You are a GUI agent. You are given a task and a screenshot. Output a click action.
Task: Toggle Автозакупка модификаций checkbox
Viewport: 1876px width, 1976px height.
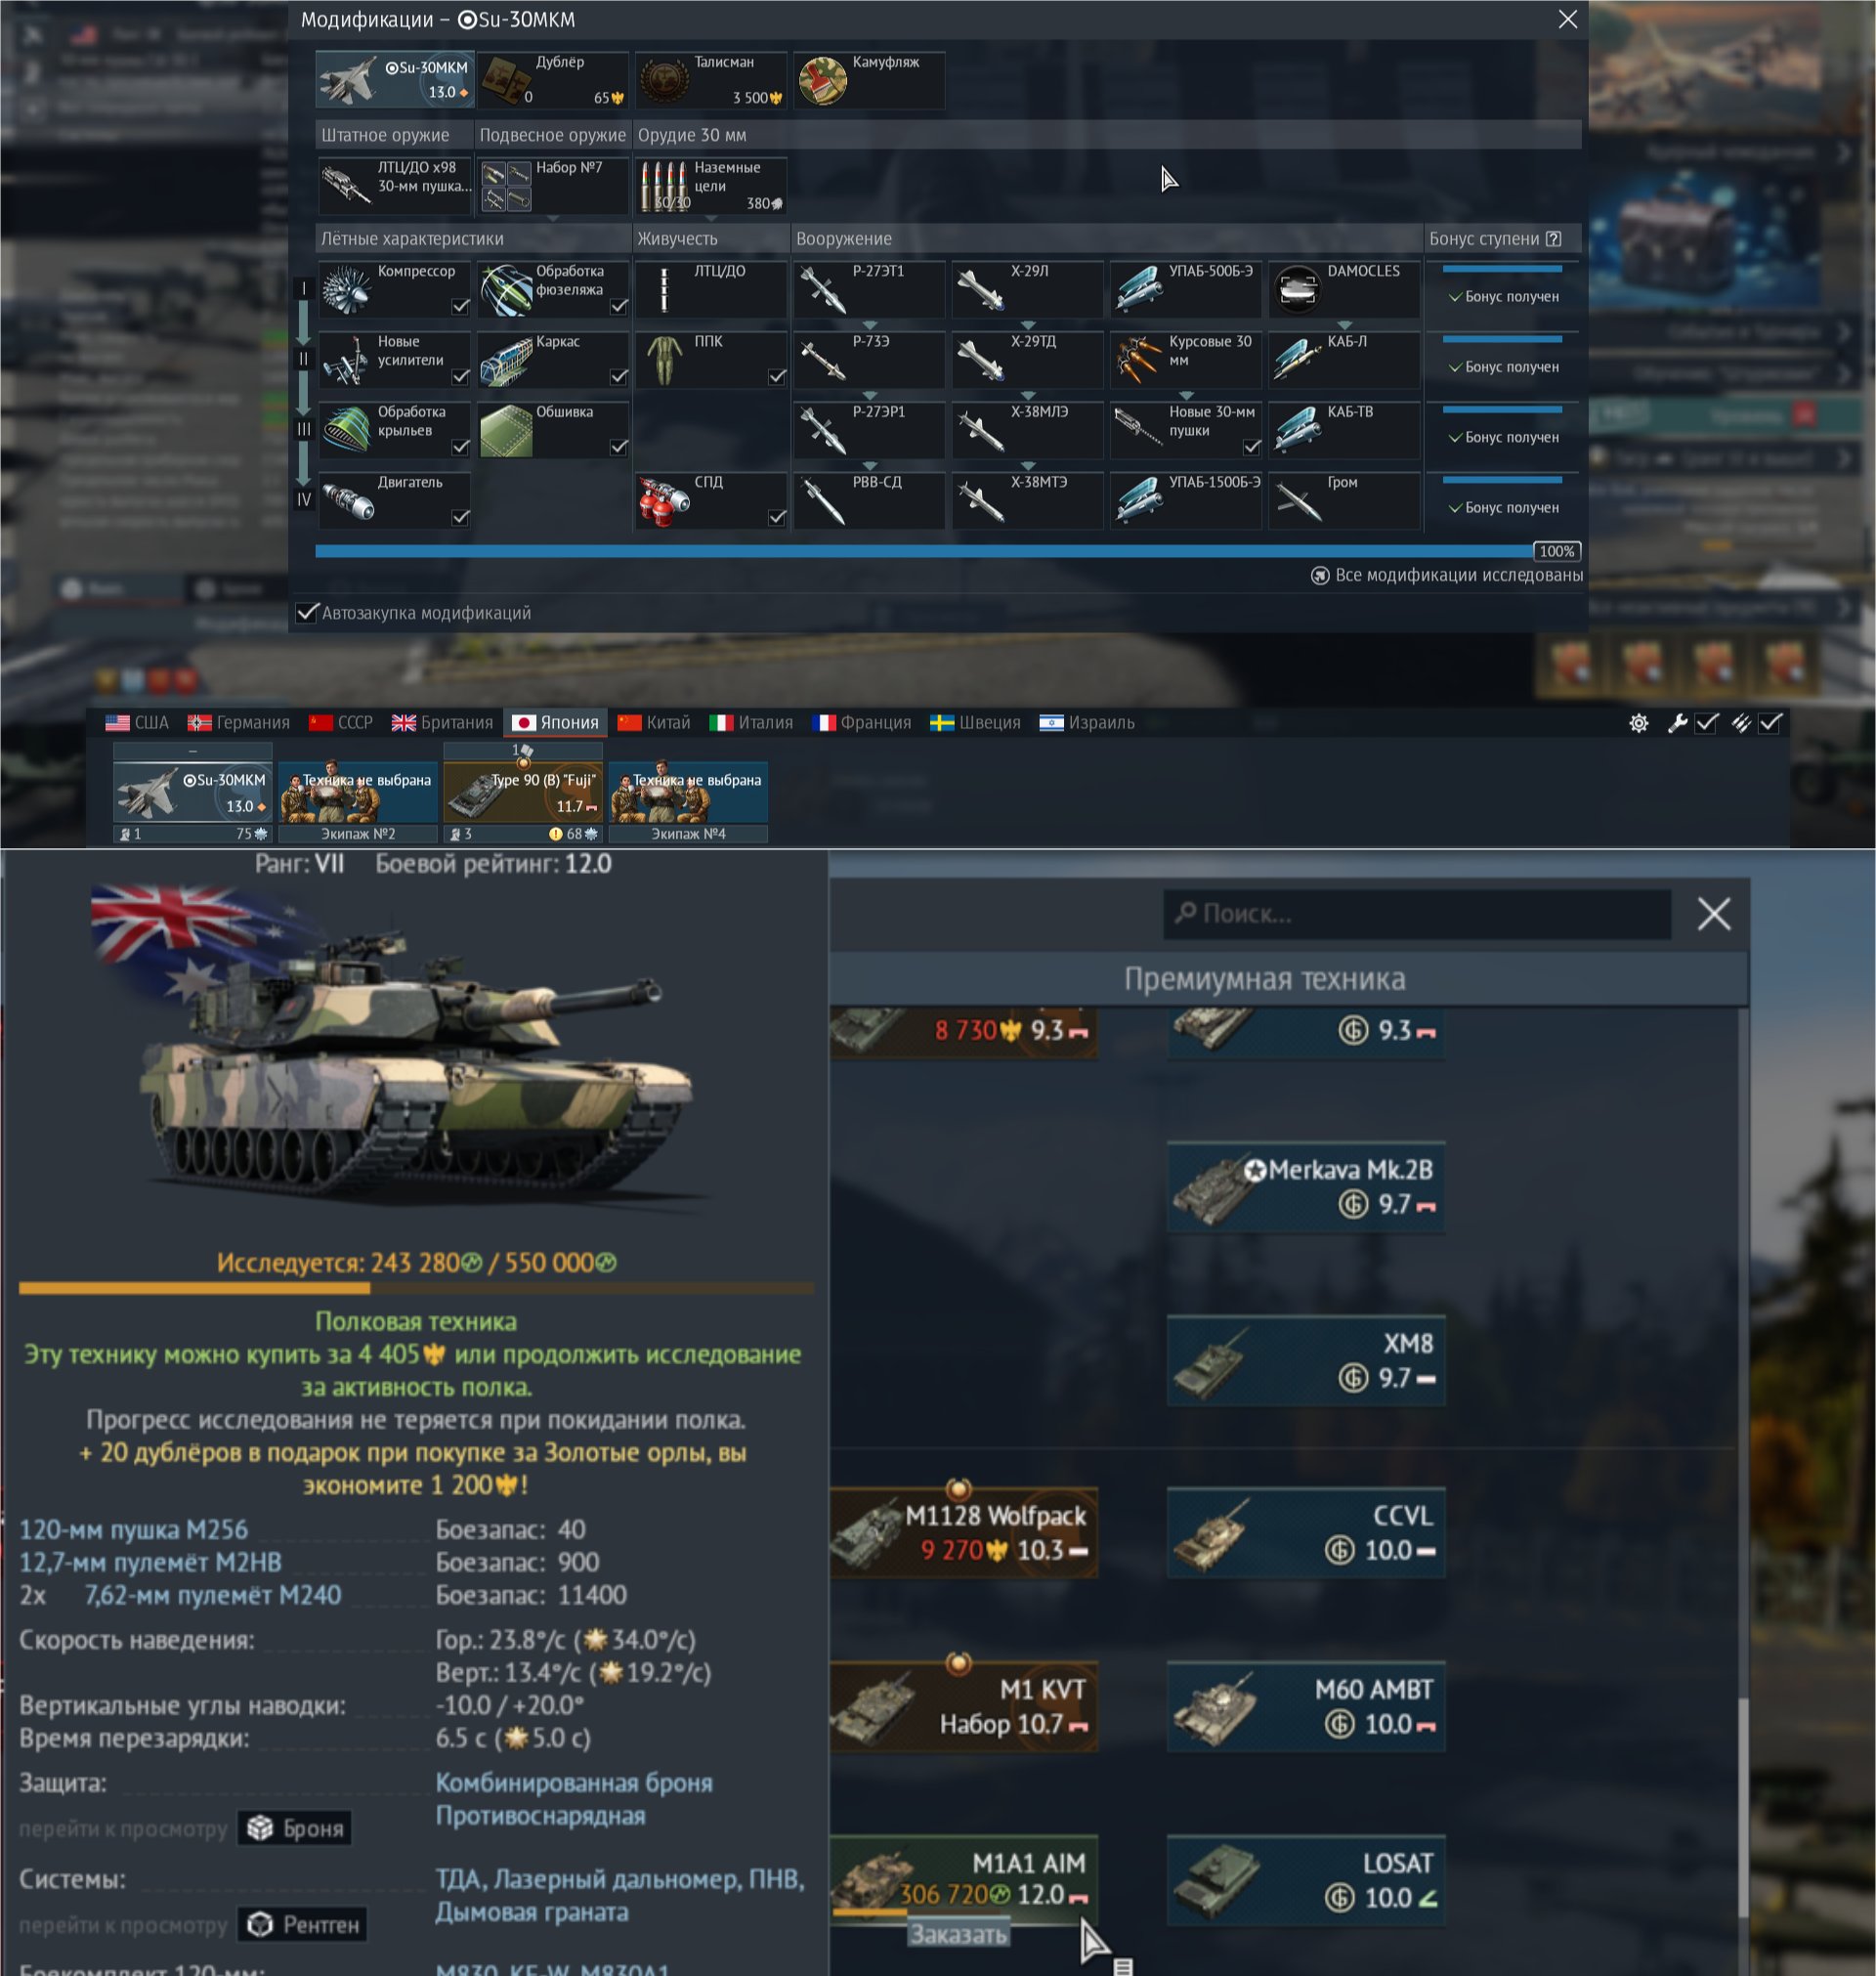[x=308, y=612]
